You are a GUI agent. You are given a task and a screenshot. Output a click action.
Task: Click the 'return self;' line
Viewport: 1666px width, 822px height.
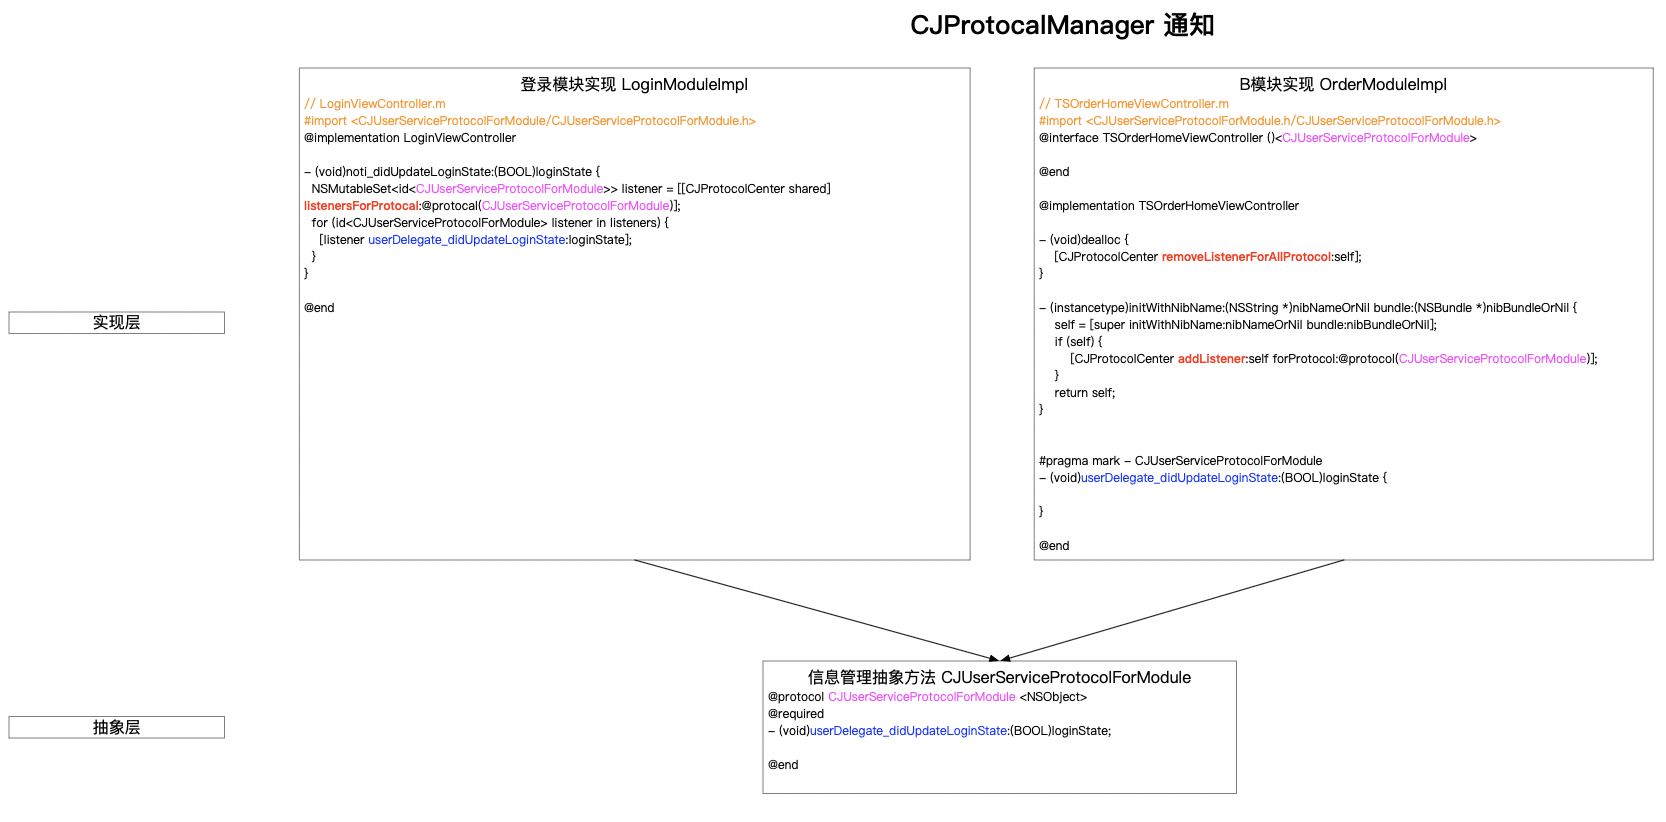point(1085,393)
